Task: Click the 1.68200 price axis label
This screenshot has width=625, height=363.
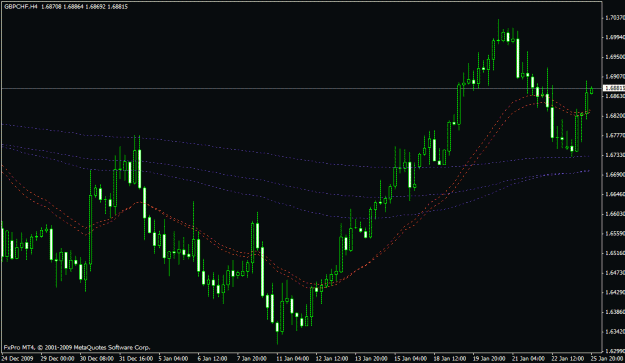Action: click(615, 116)
